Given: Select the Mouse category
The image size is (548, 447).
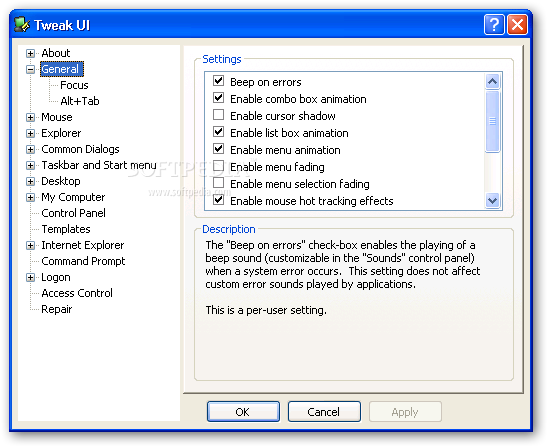Looking at the screenshot, I should [x=57, y=117].
